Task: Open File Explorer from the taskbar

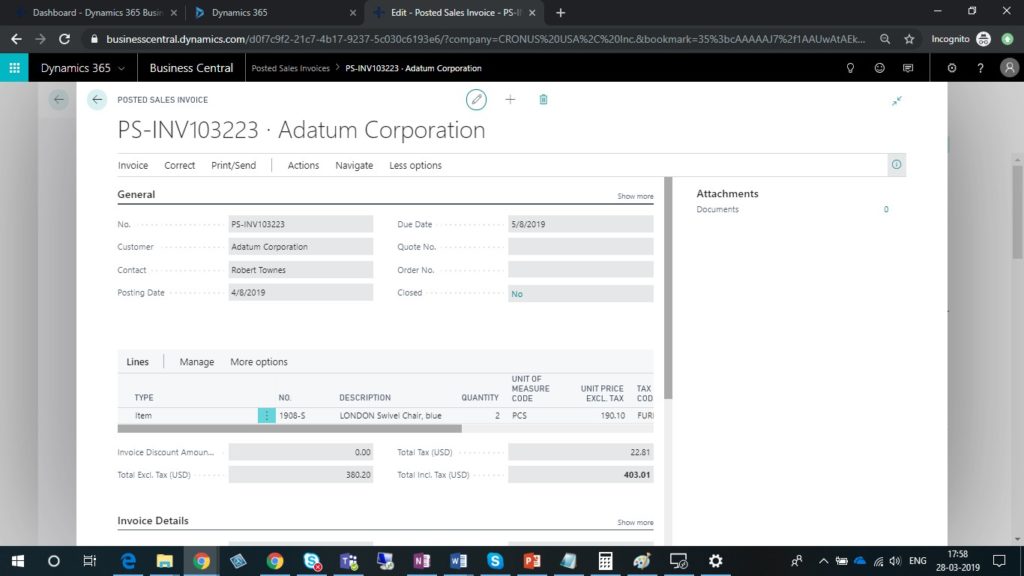Action: click(x=165, y=561)
